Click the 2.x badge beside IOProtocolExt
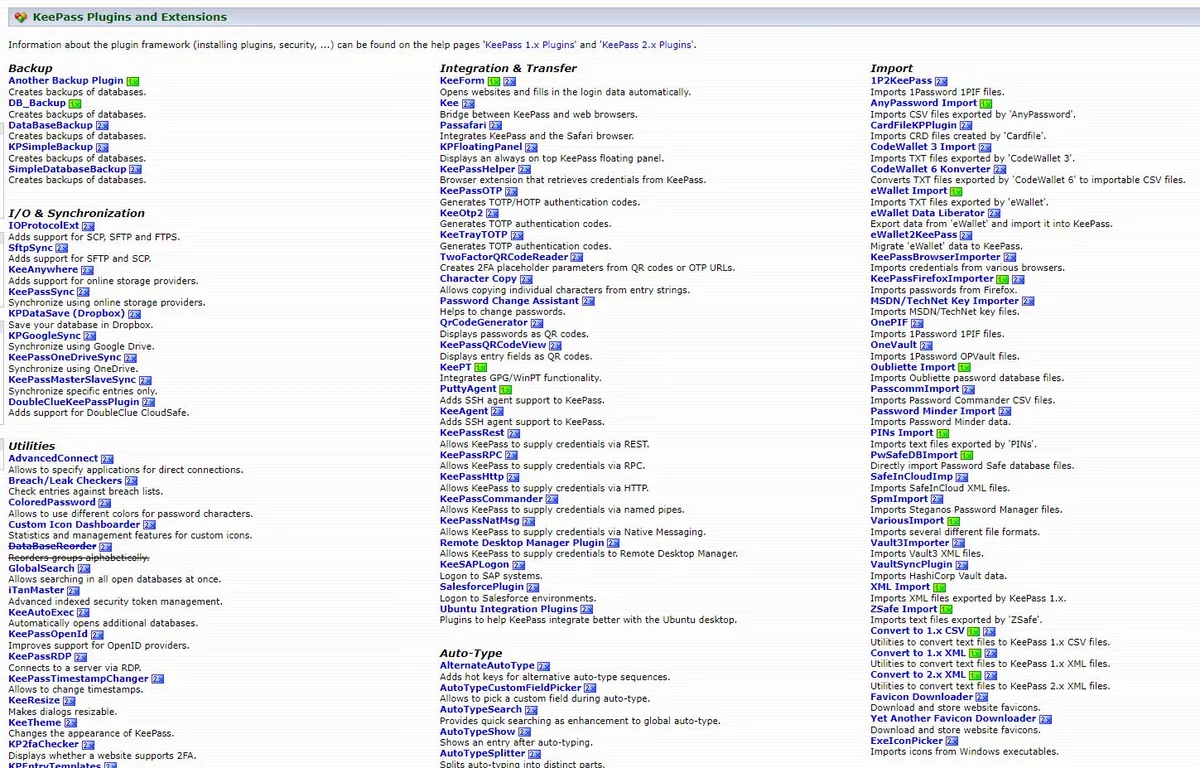Viewport: 1200px width, 768px height. tap(89, 226)
